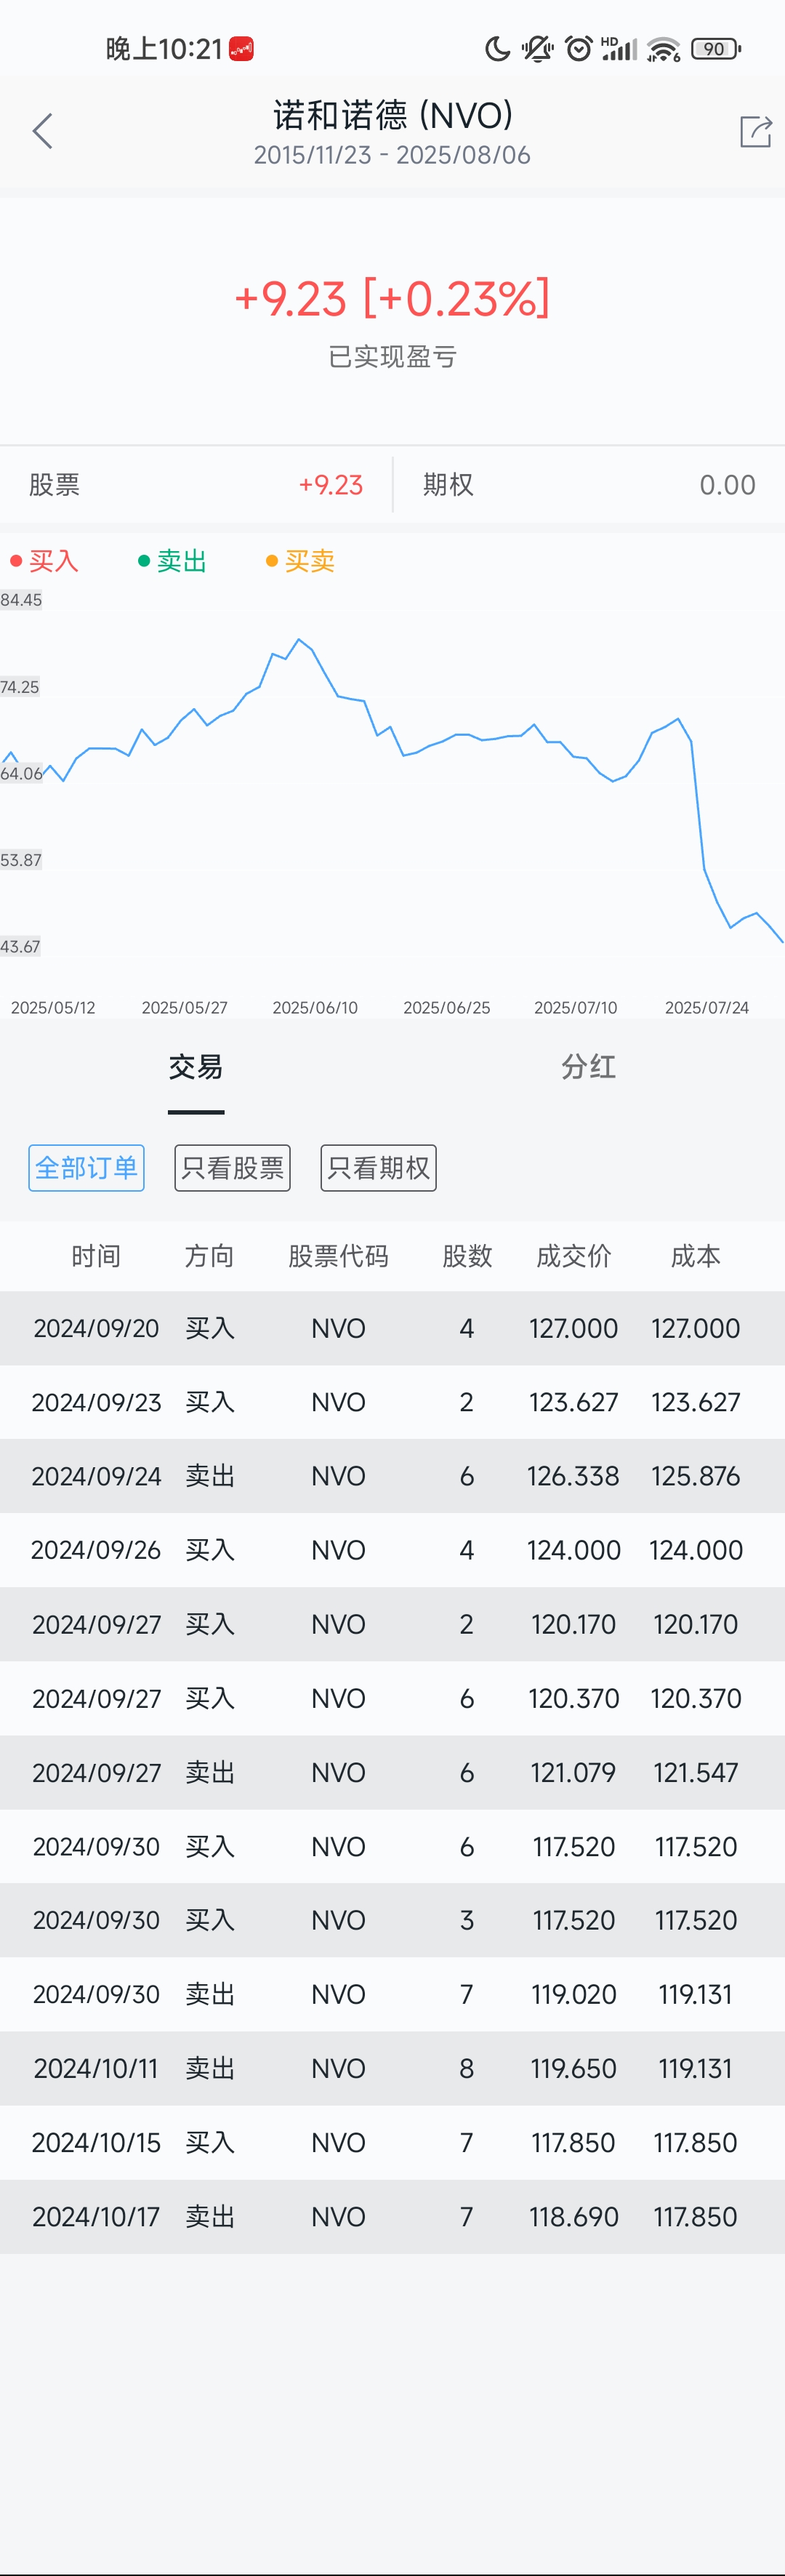785x2576 pixels.
Task: Tap the share icon at top right
Action: [755, 131]
